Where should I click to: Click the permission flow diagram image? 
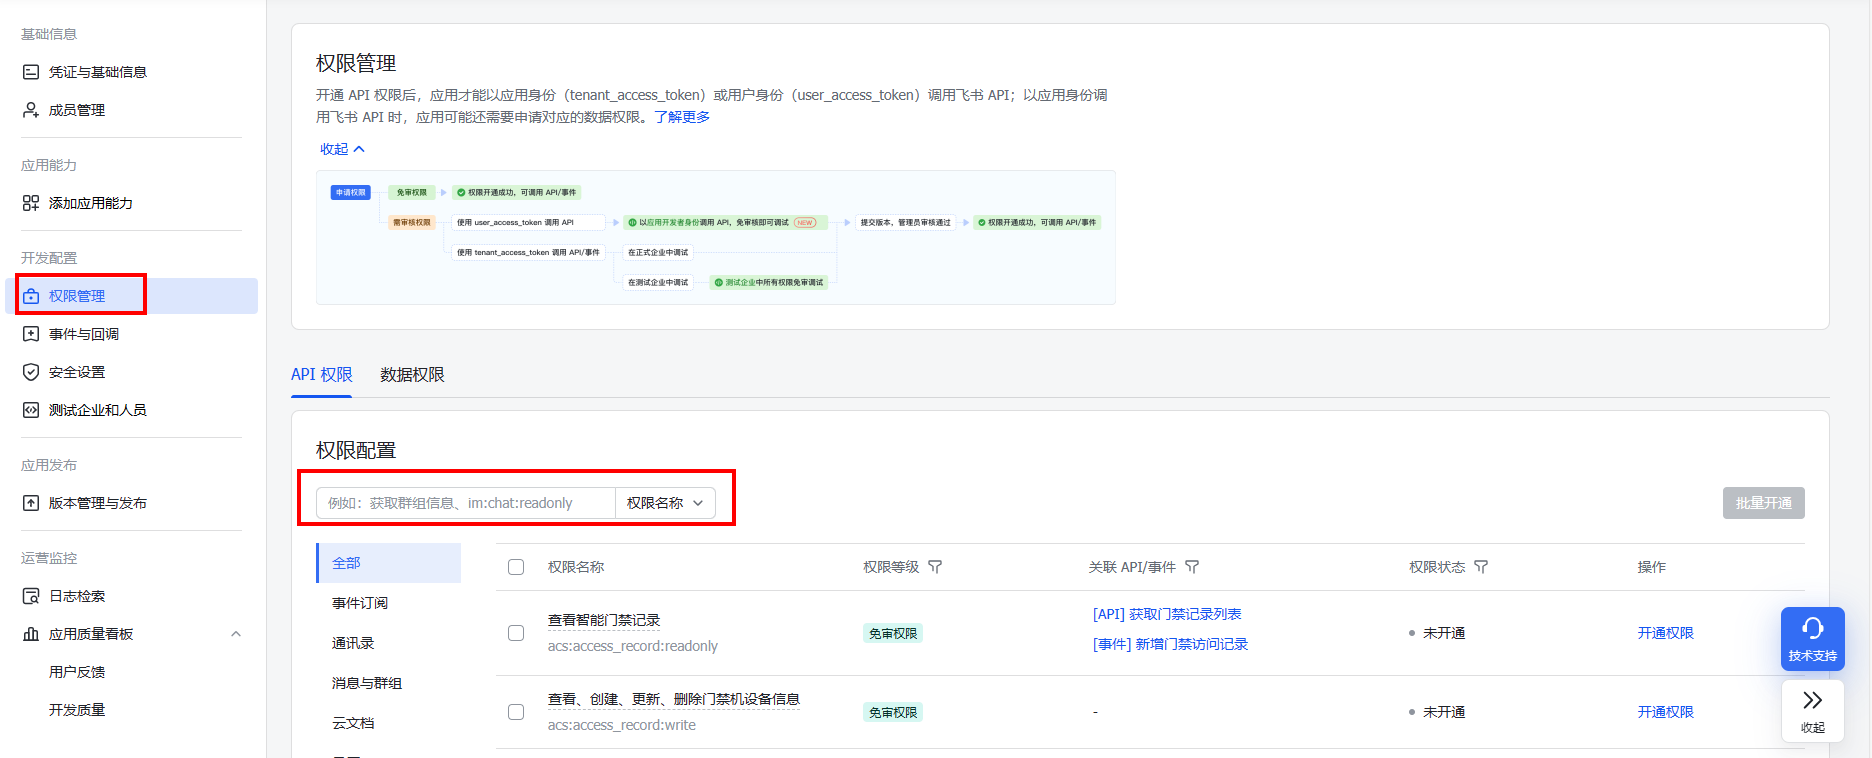pos(716,237)
